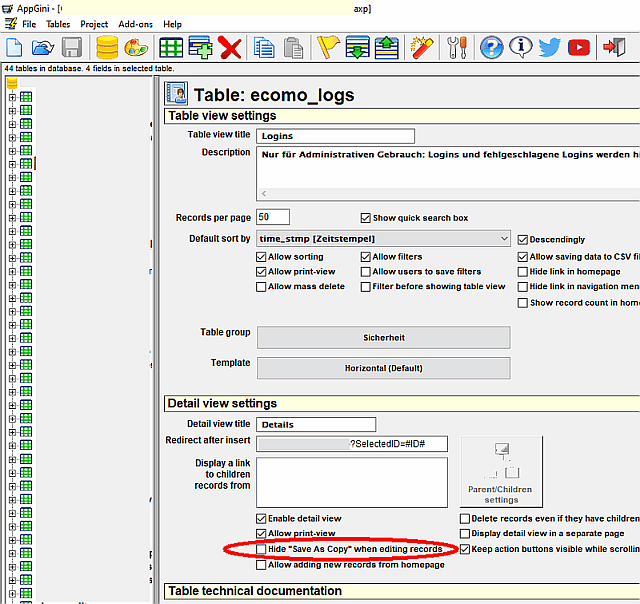640x604 pixels.
Task: Open Twitter bird icon in toolbar
Action: 549,47
